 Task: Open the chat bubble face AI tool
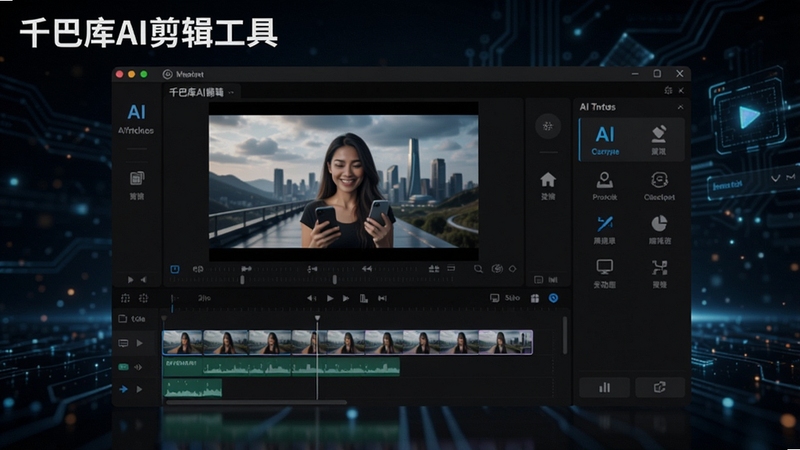[x=659, y=180]
